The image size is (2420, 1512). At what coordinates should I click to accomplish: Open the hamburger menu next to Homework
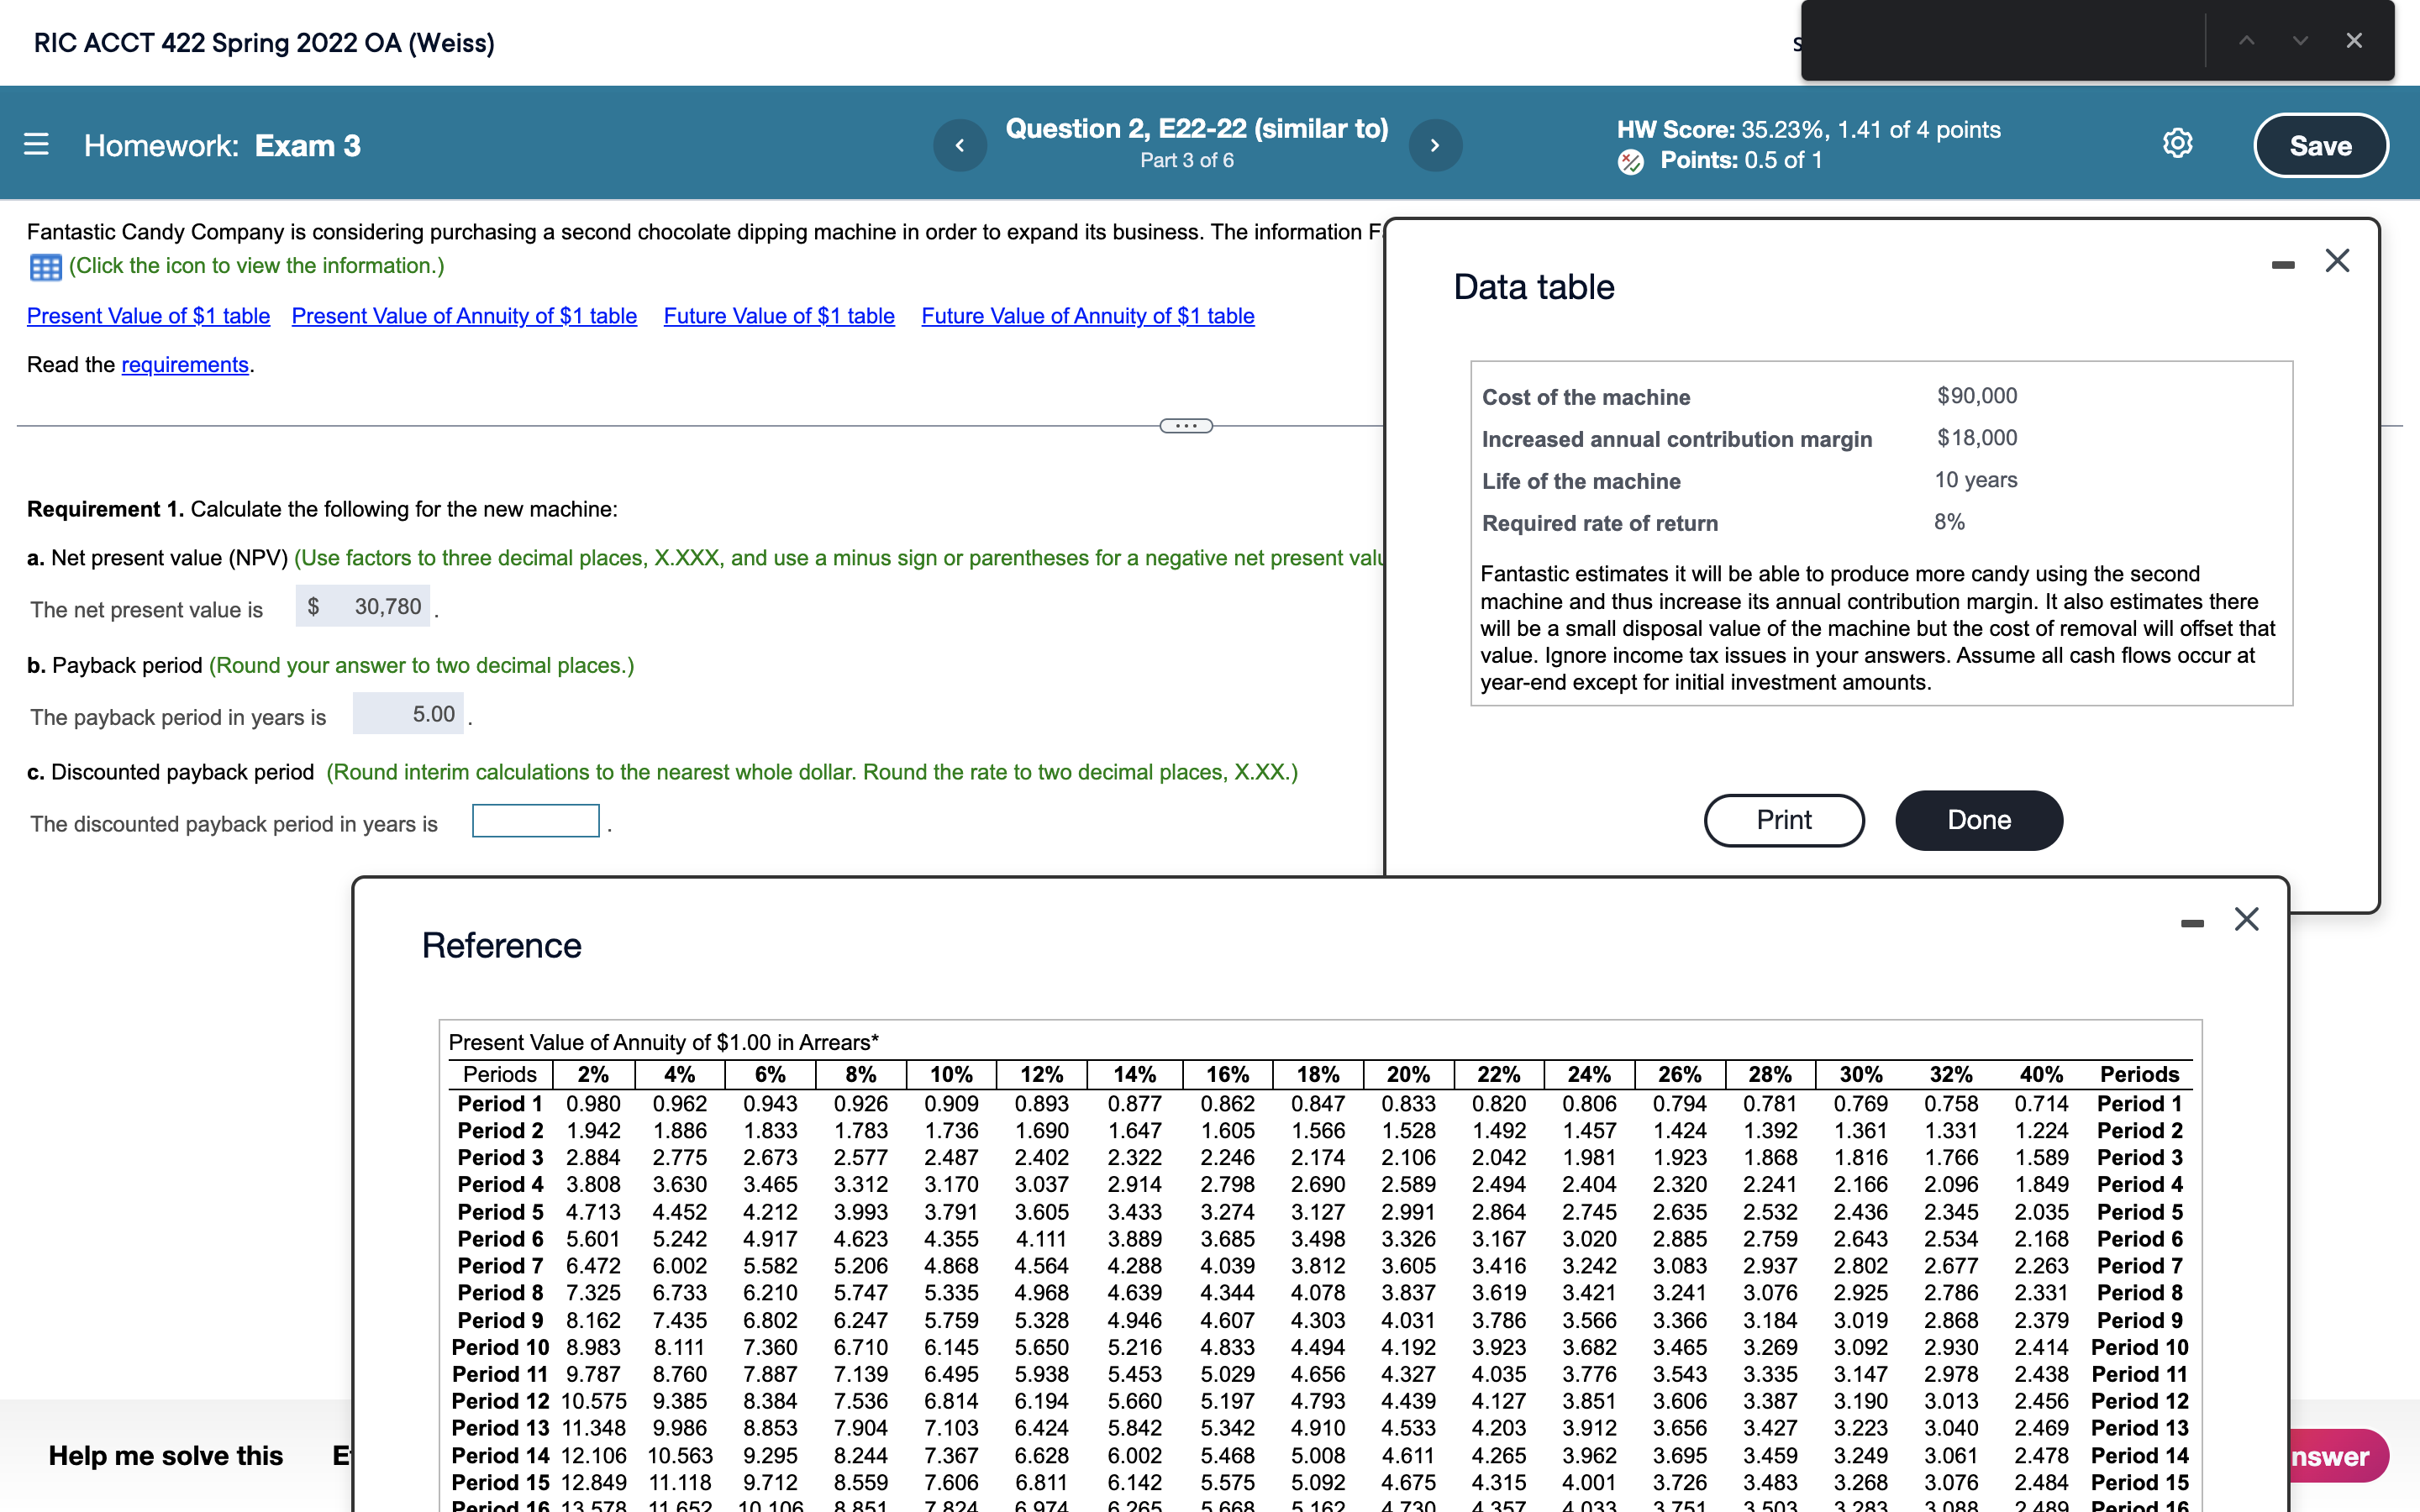tap(36, 145)
